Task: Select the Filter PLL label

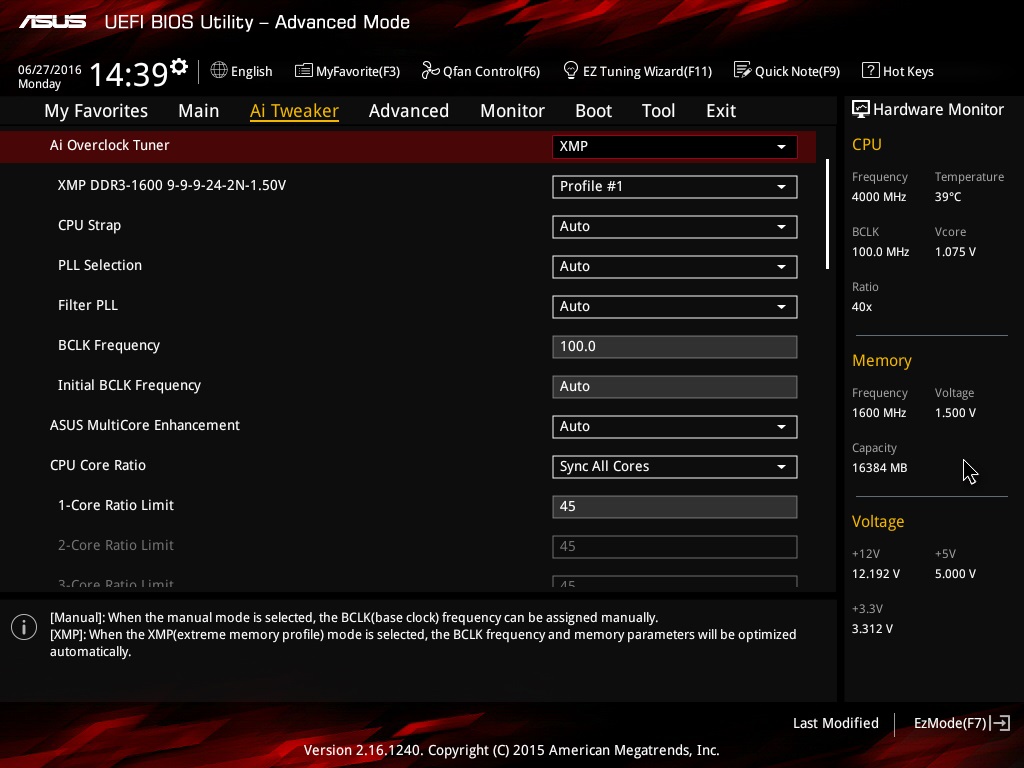Action: pos(88,305)
